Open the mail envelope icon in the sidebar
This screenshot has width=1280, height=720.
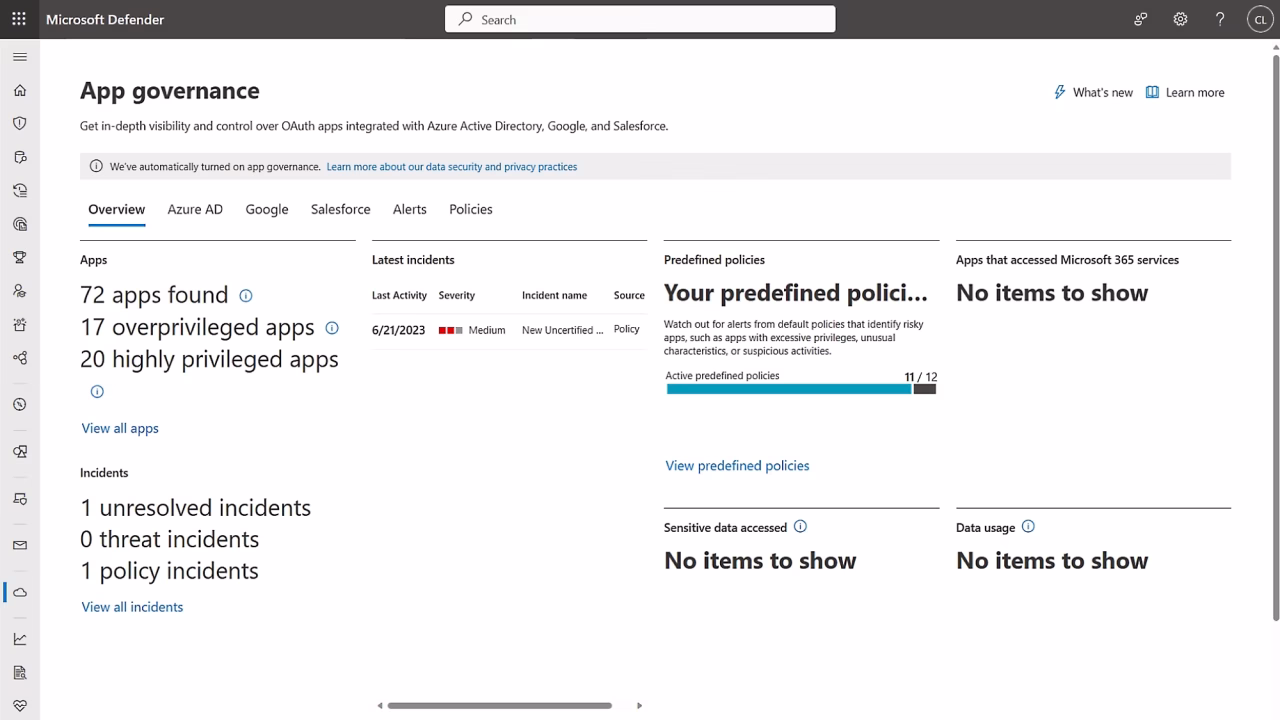[20, 545]
